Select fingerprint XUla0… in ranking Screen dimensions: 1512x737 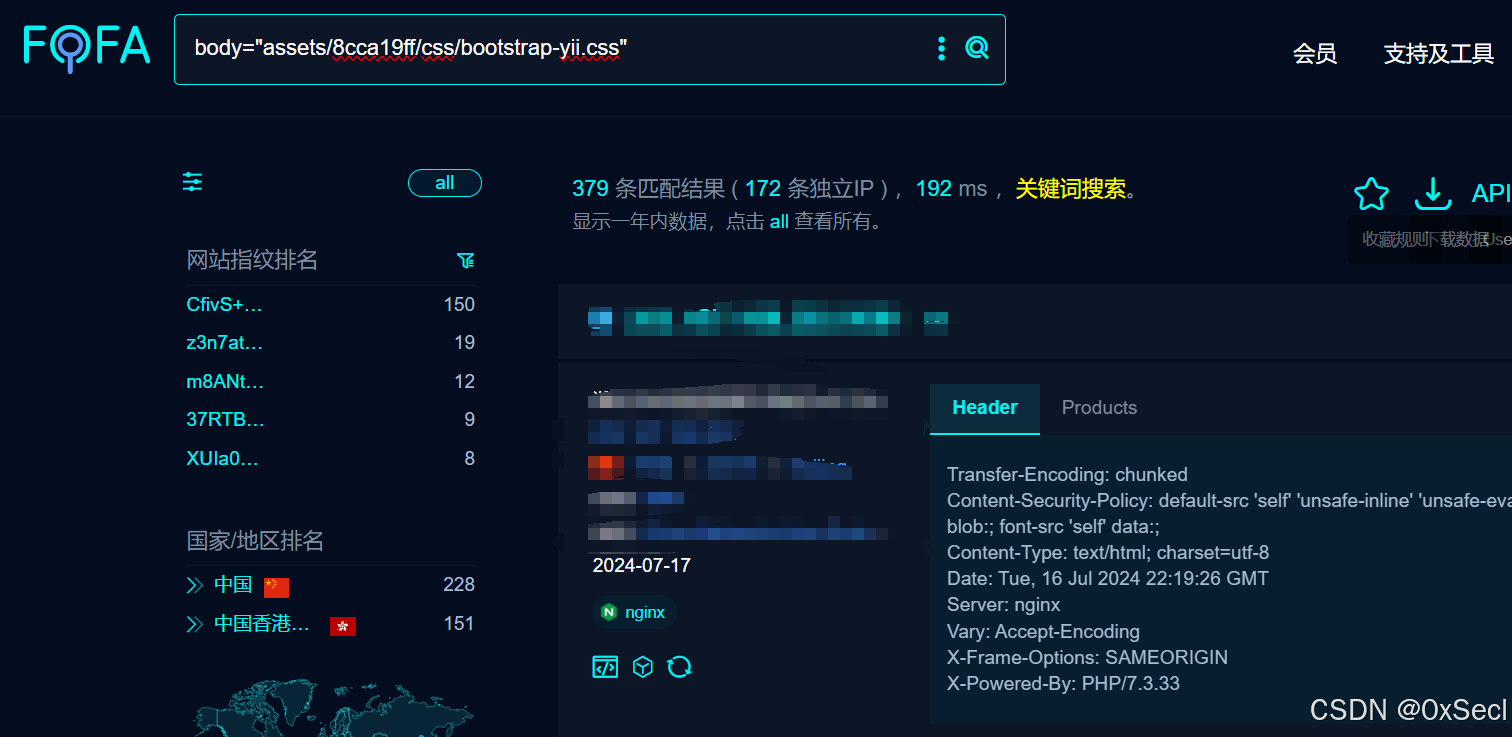222,459
